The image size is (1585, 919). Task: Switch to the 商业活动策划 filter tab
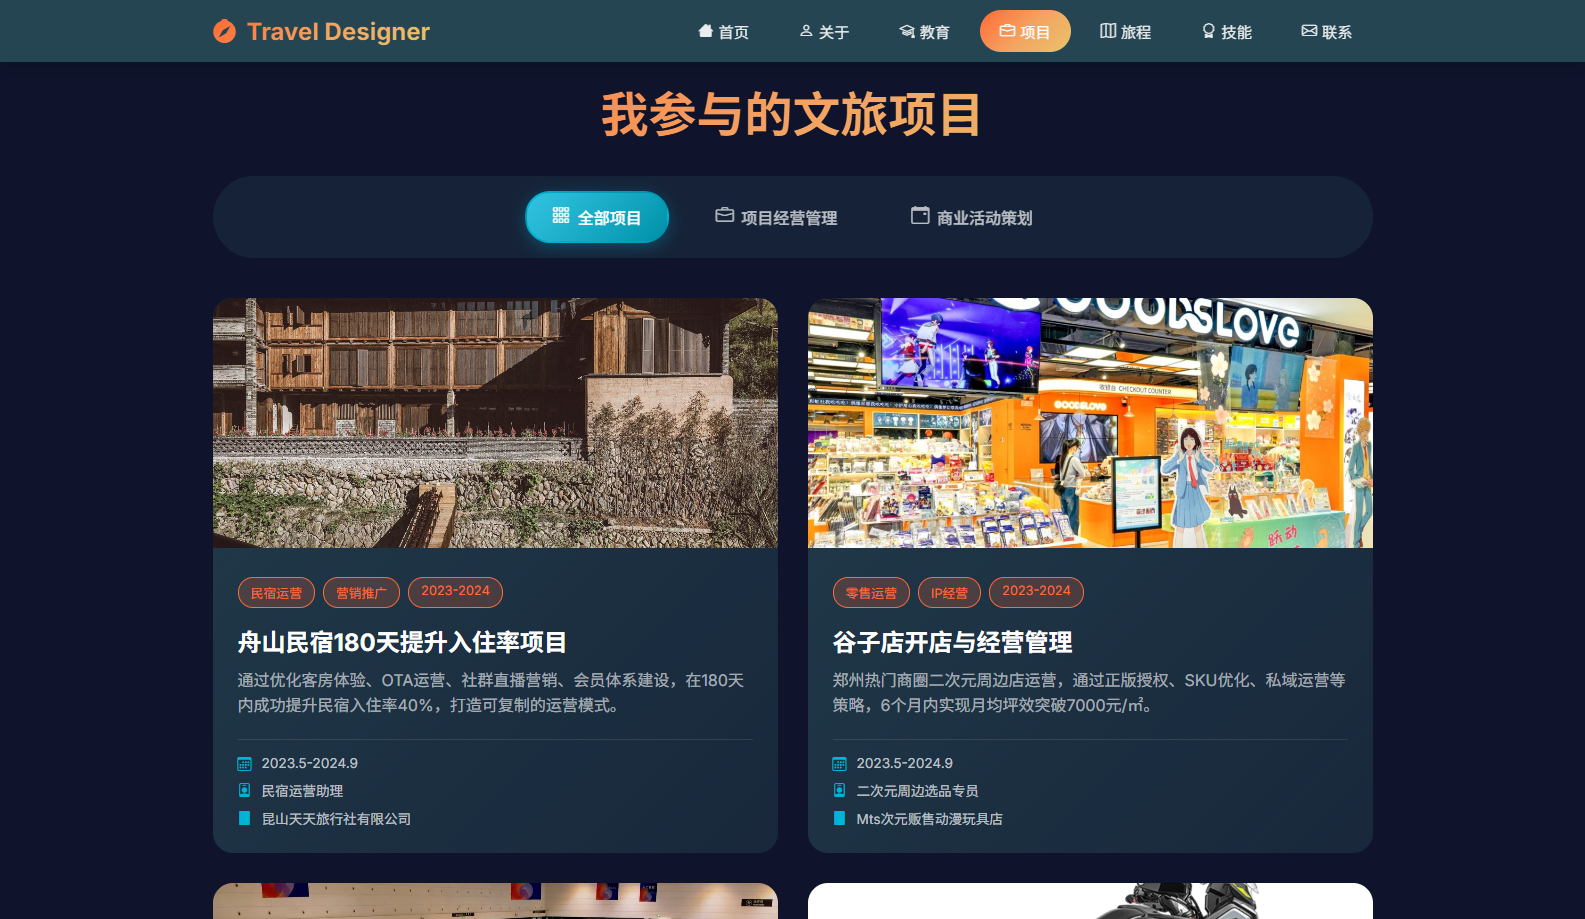(x=971, y=217)
